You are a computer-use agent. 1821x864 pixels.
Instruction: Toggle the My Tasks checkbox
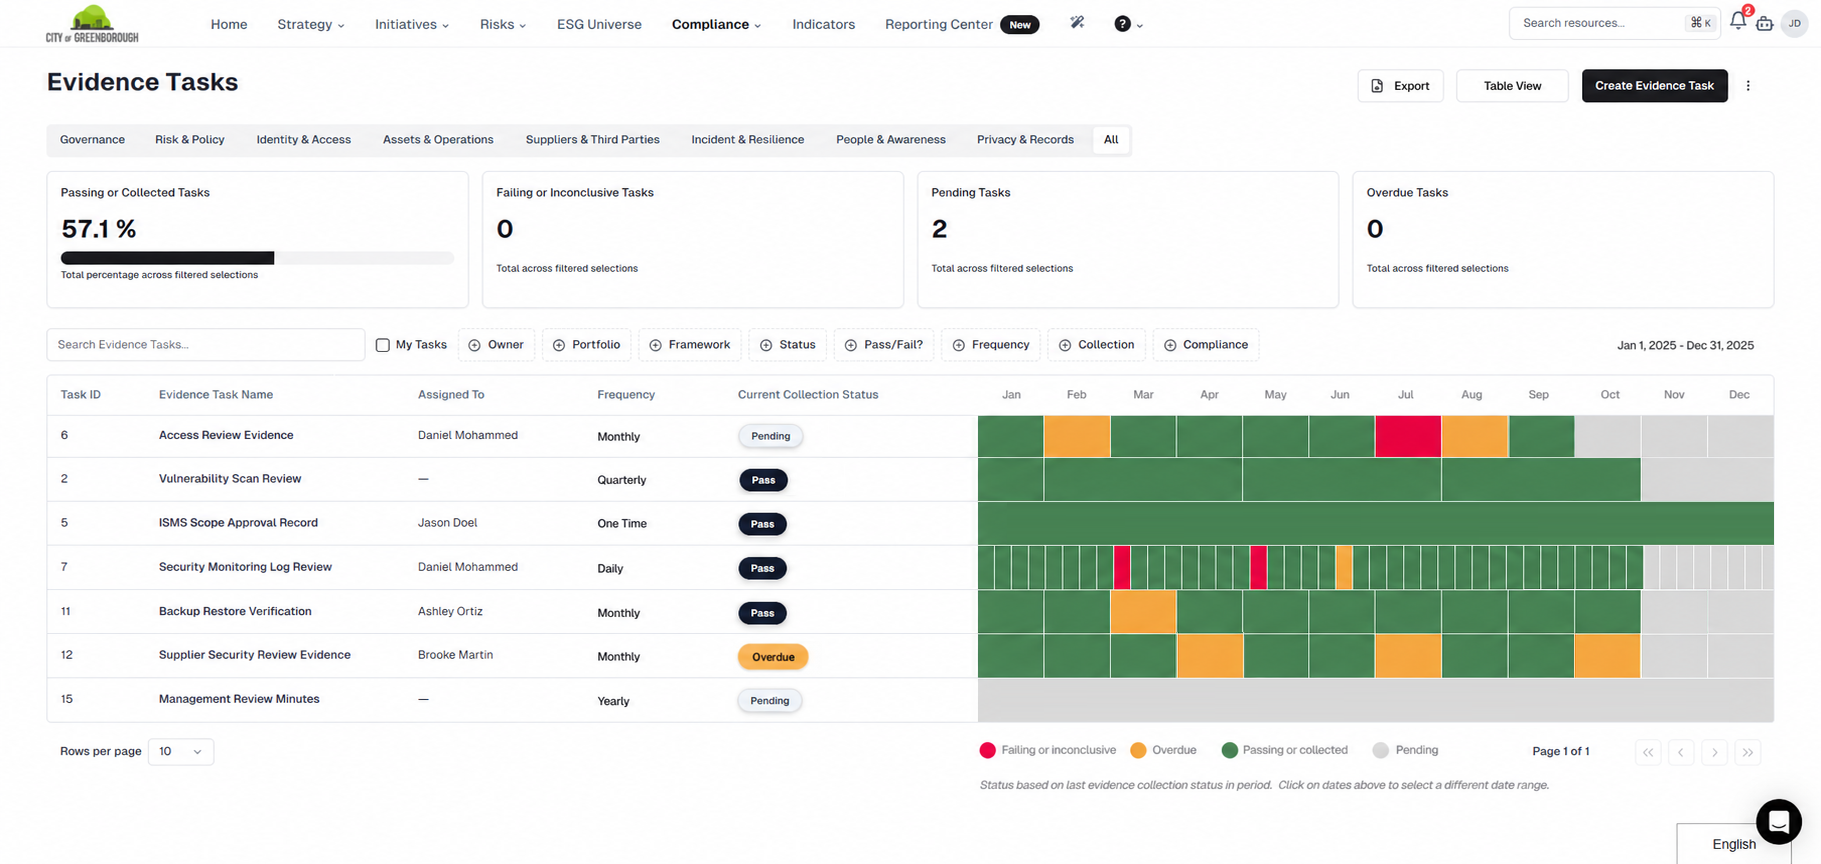[x=382, y=345]
